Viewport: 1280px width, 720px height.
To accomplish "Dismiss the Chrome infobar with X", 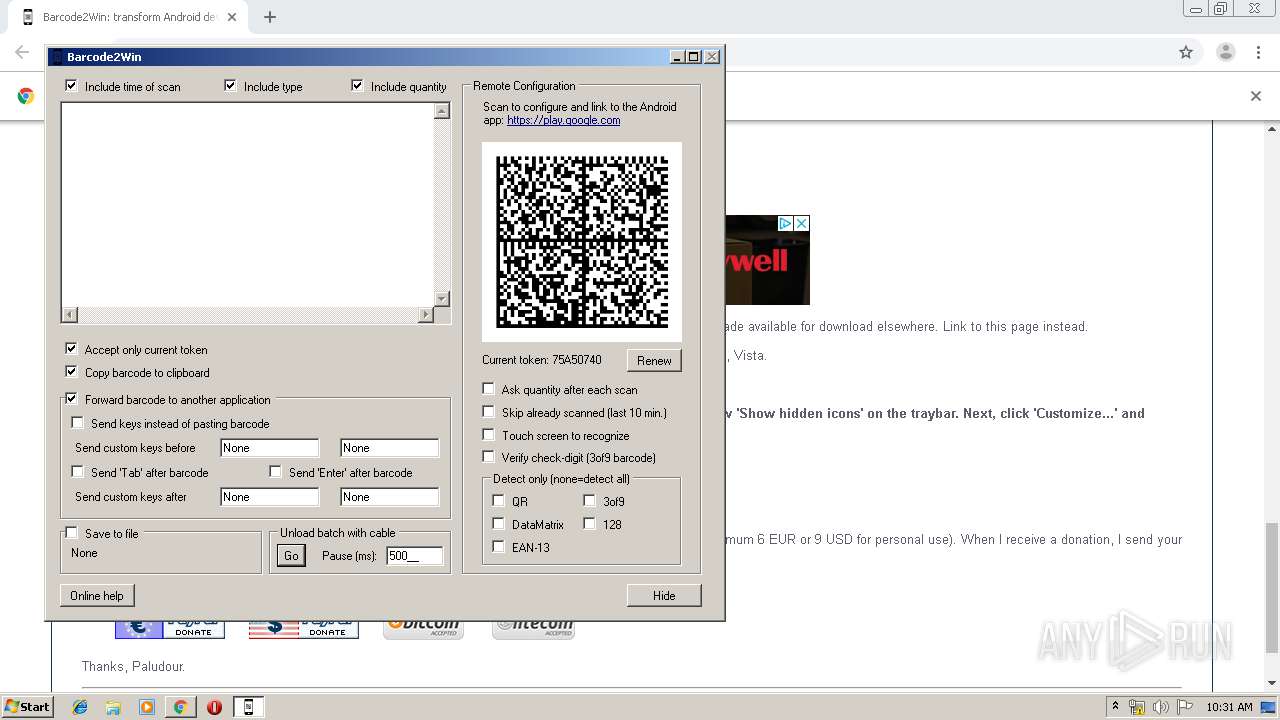I will [x=1256, y=96].
